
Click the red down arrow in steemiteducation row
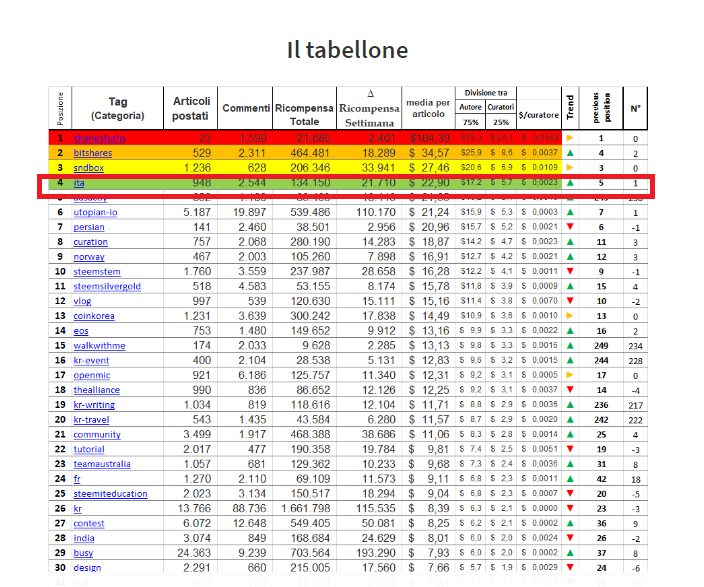570,494
